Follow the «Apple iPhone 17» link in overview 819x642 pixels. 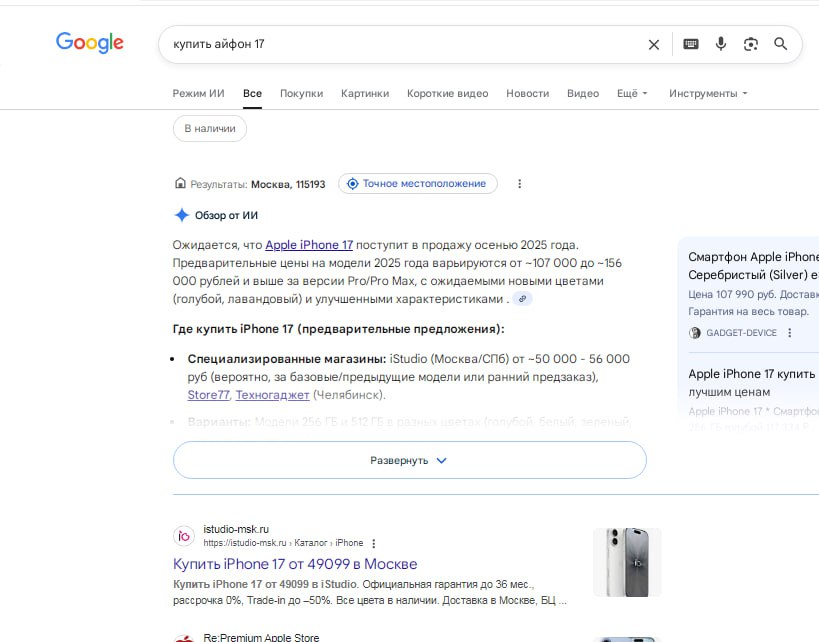point(309,244)
